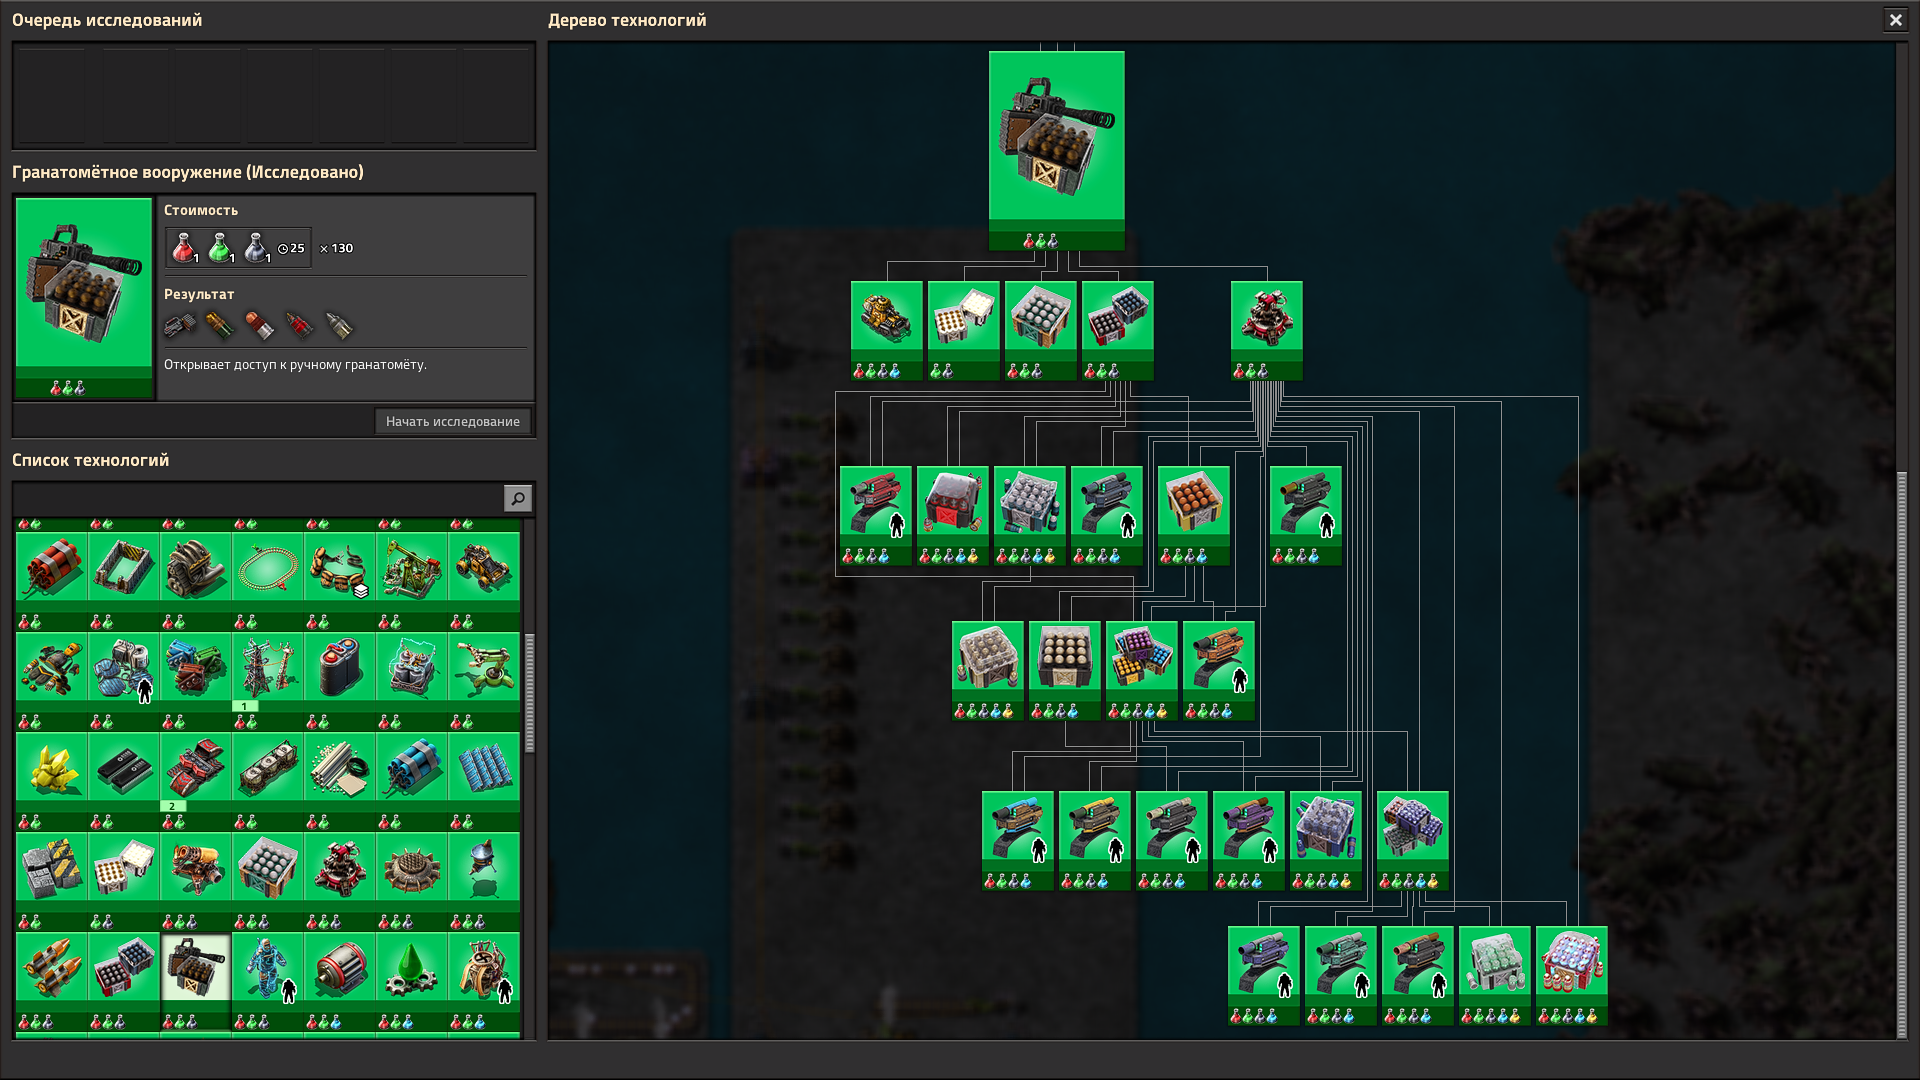Select the Engine technology icon
This screenshot has width=1920, height=1080.
coord(195,567)
